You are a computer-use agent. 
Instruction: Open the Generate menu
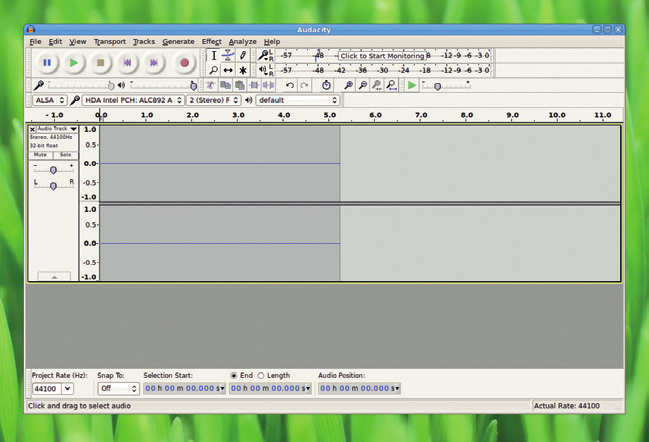pos(178,41)
